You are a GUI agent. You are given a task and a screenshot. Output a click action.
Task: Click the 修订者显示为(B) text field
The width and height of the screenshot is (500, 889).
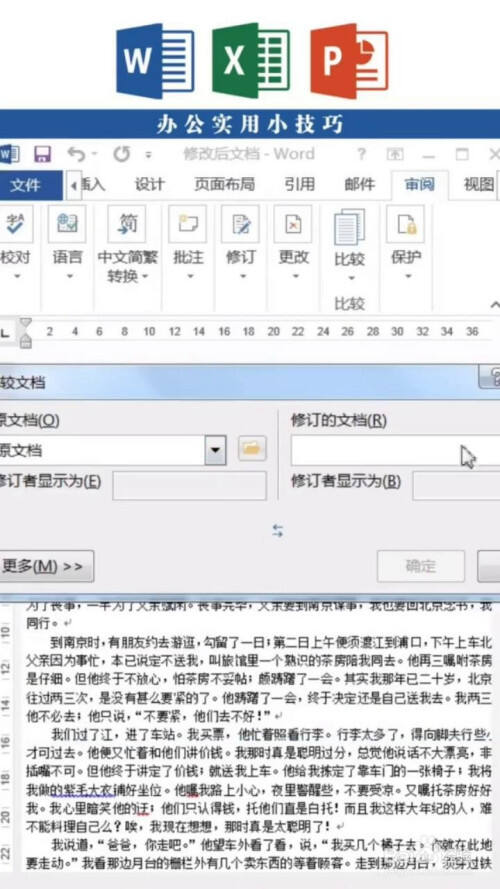(456, 486)
